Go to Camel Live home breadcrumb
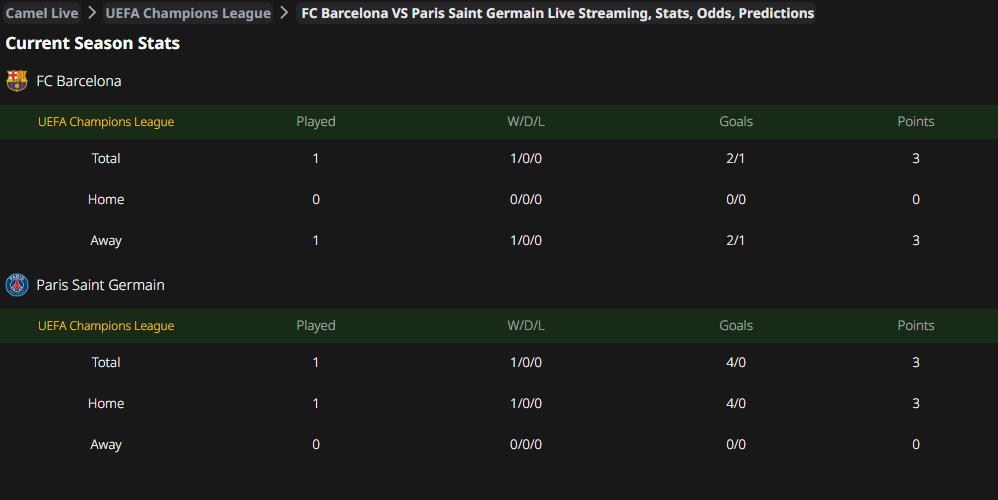The width and height of the screenshot is (998, 500). [x=42, y=13]
